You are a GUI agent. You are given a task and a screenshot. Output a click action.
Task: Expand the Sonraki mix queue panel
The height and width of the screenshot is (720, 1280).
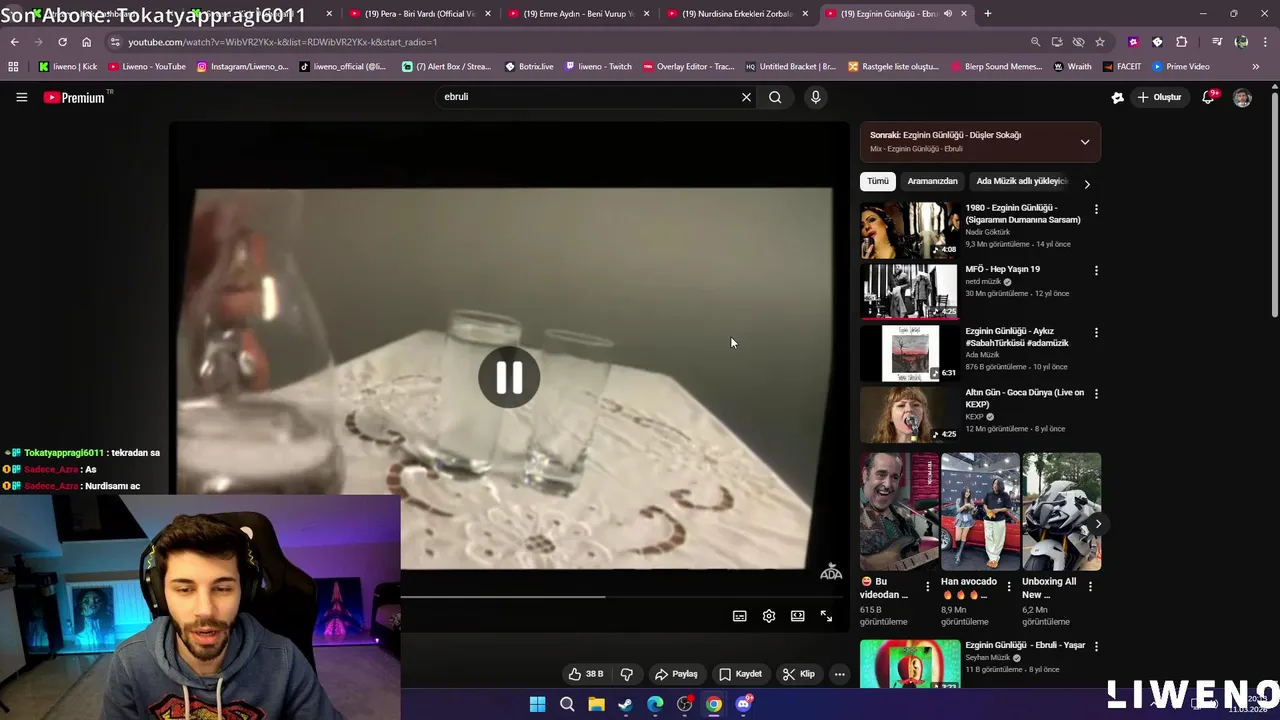(x=1085, y=142)
